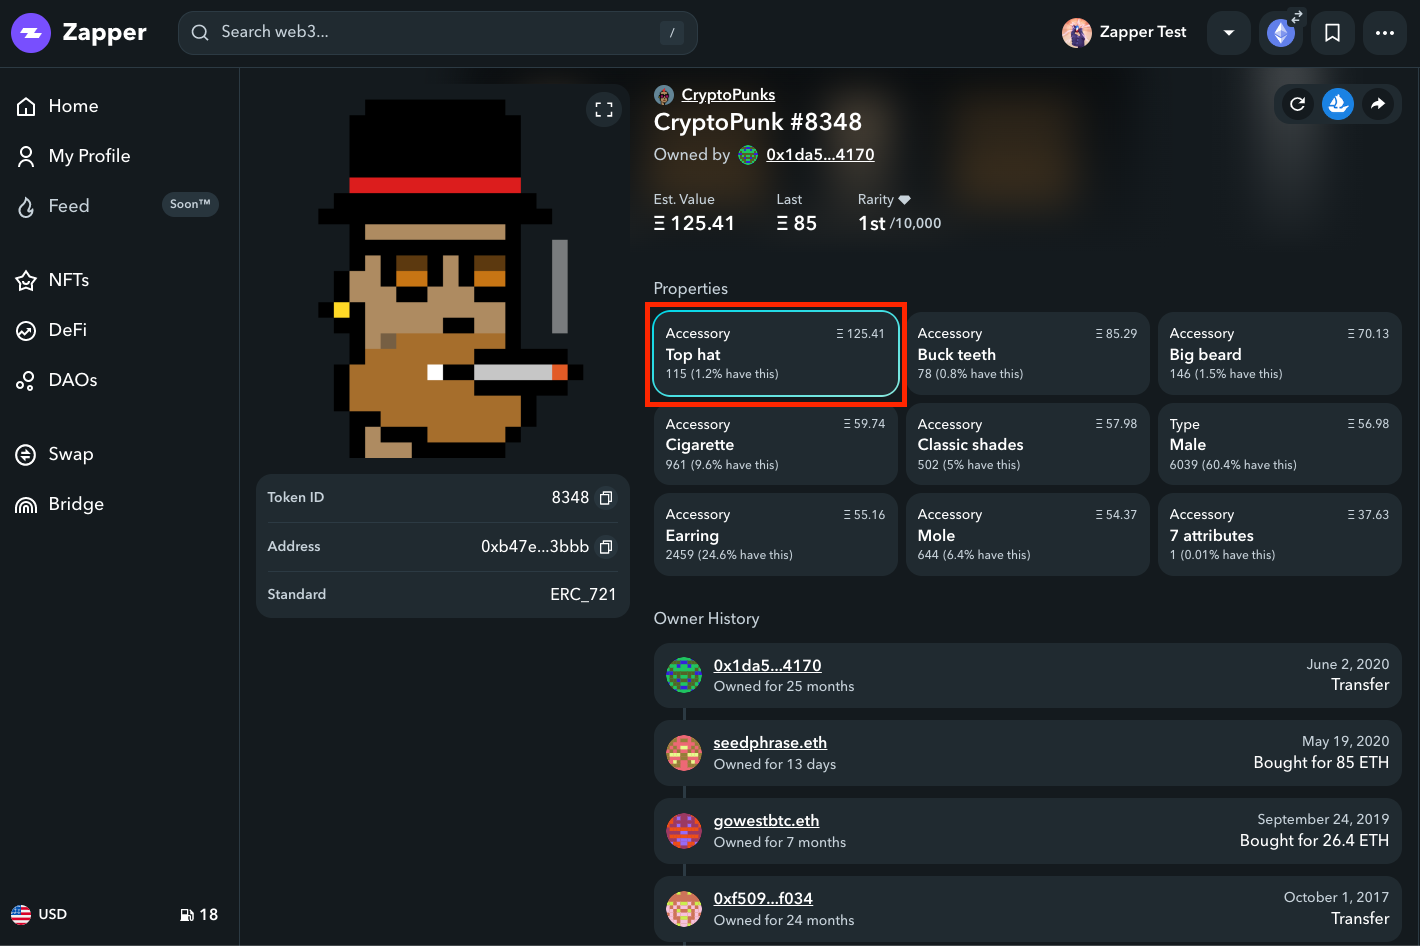Select the Top hat property card
Viewport: 1420px width, 946px height.
[x=776, y=354]
